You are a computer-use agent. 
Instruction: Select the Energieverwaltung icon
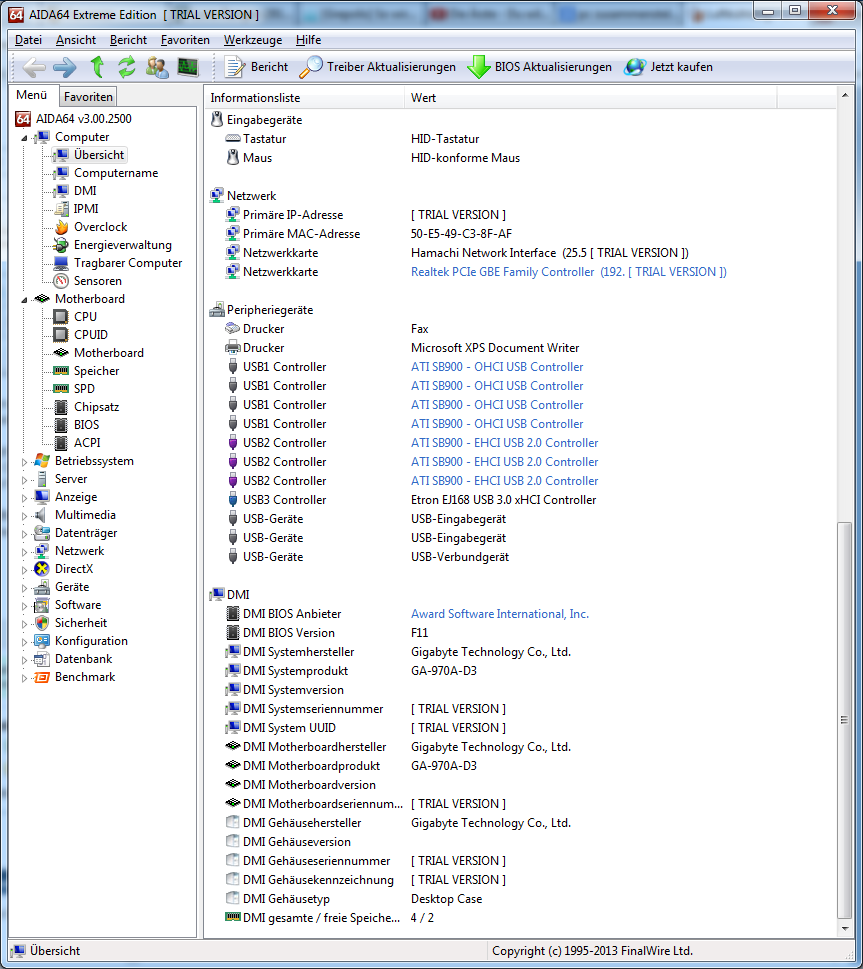click(61, 245)
